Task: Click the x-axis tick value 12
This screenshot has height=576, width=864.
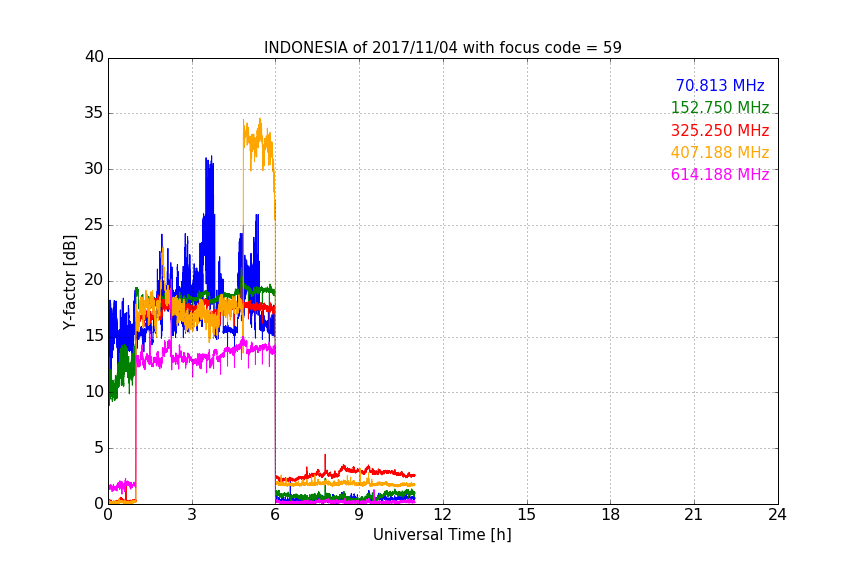Action: pyautogui.click(x=443, y=515)
